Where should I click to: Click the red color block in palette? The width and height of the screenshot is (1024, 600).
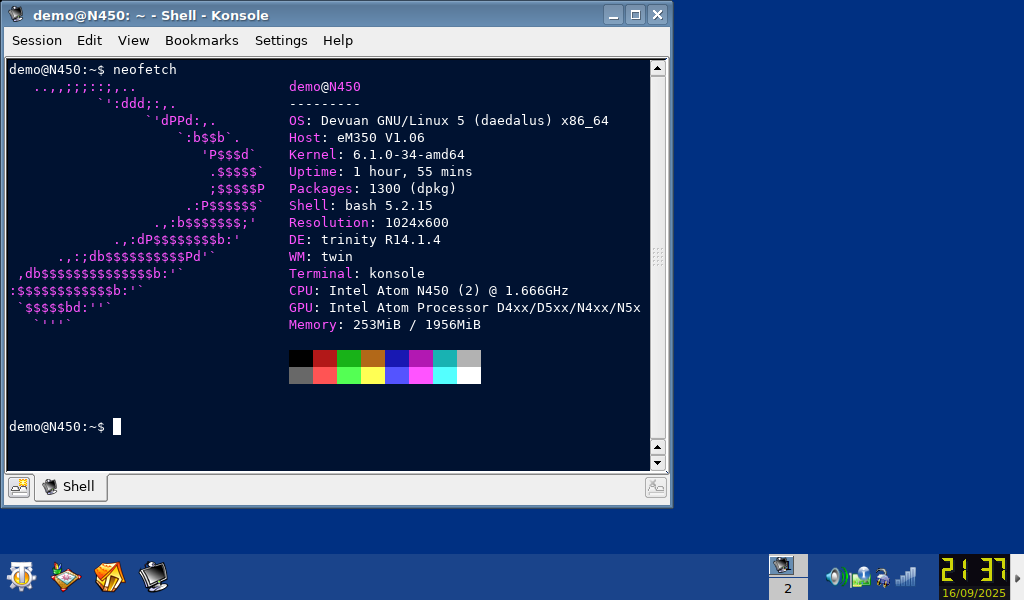click(325, 358)
